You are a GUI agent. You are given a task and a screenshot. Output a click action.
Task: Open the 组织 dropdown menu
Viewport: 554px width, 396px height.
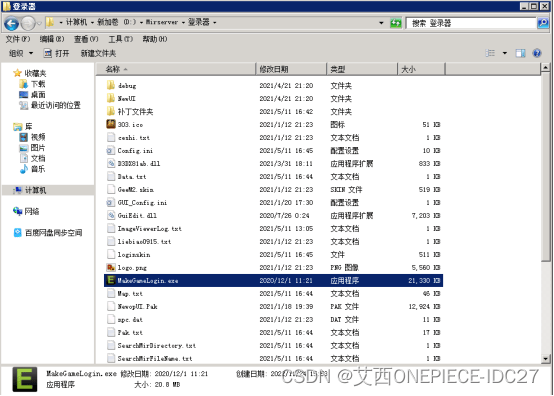click(x=21, y=53)
